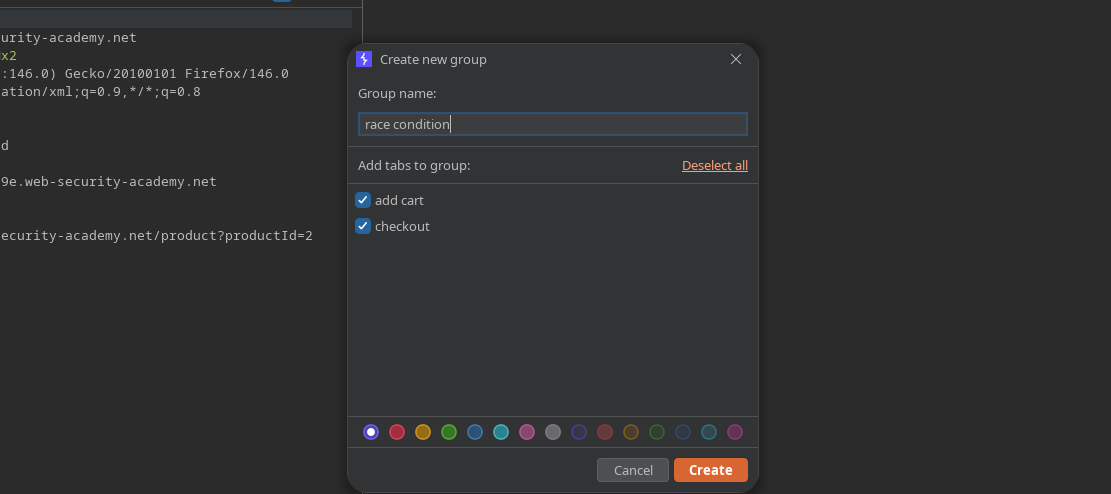Pick the bright green group color
This screenshot has height=494, width=1111.
[449, 432]
